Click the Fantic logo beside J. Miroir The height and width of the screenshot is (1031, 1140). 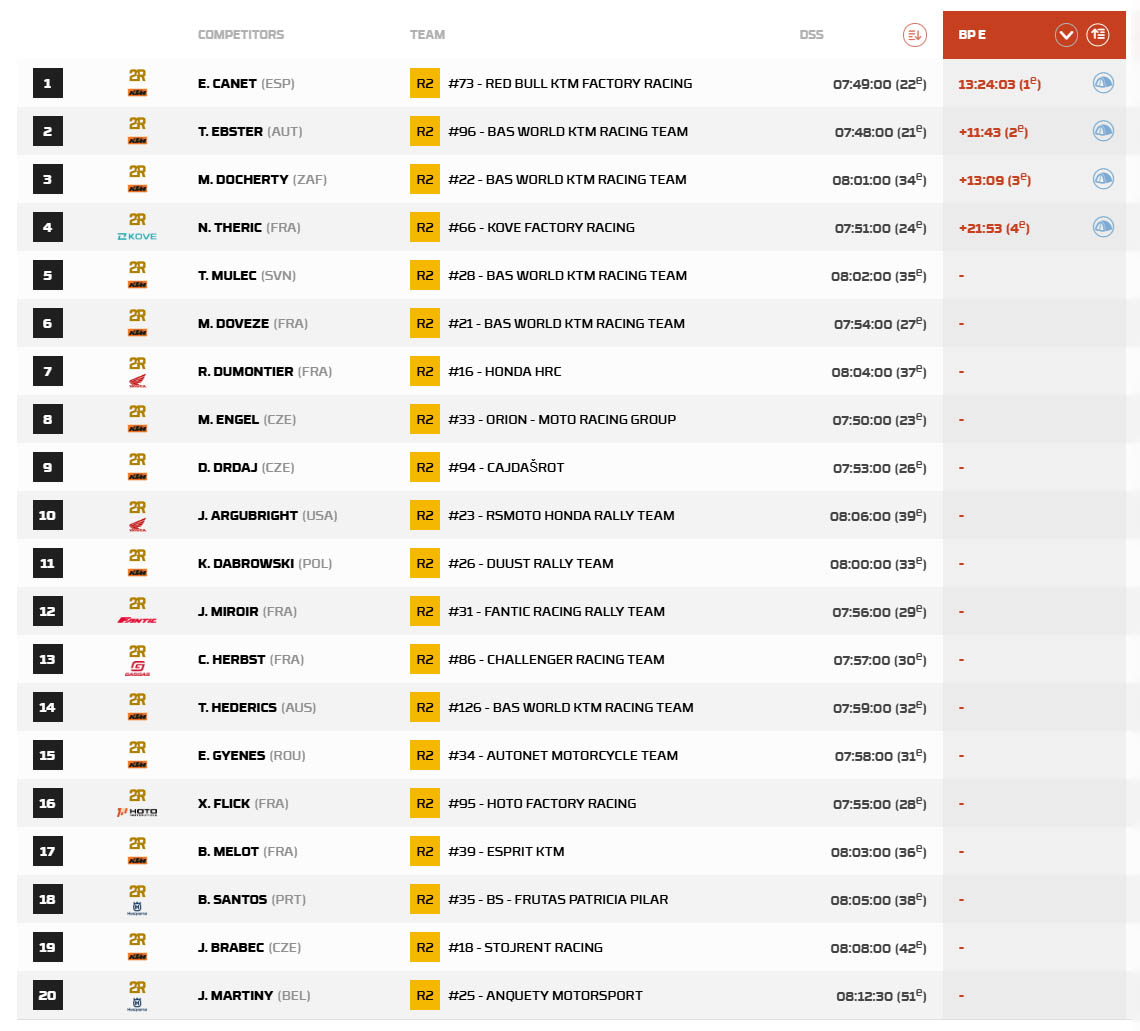[137, 620]
